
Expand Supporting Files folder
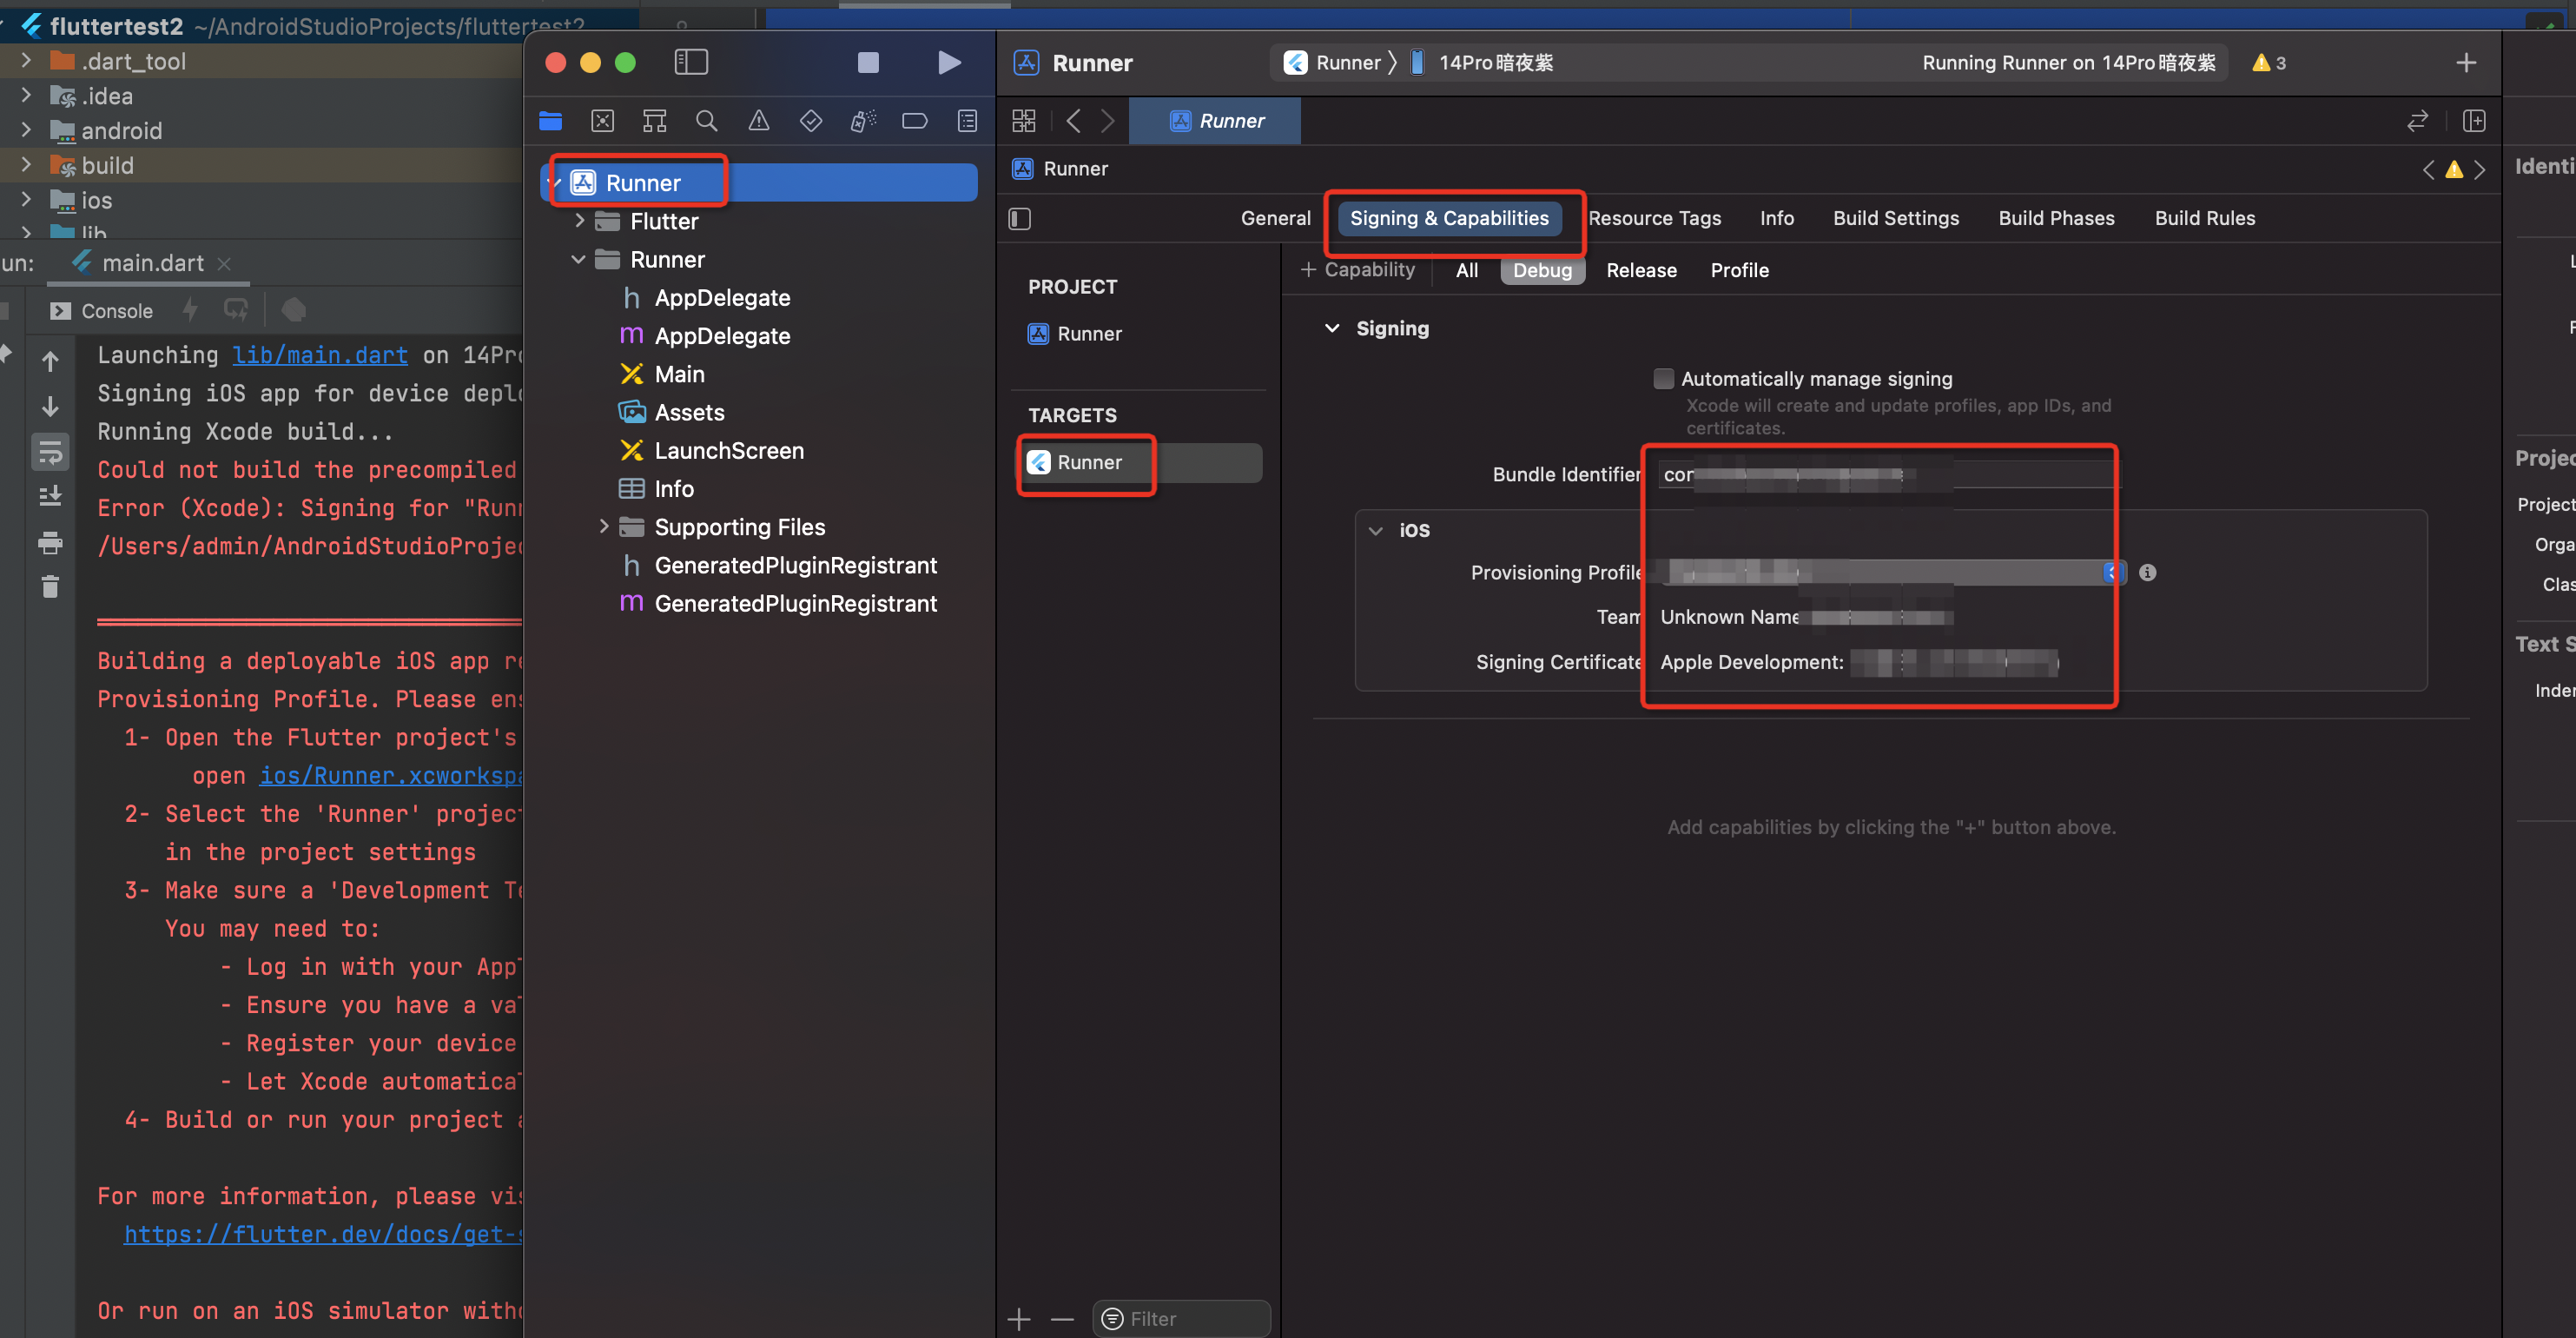pos(603,526)
